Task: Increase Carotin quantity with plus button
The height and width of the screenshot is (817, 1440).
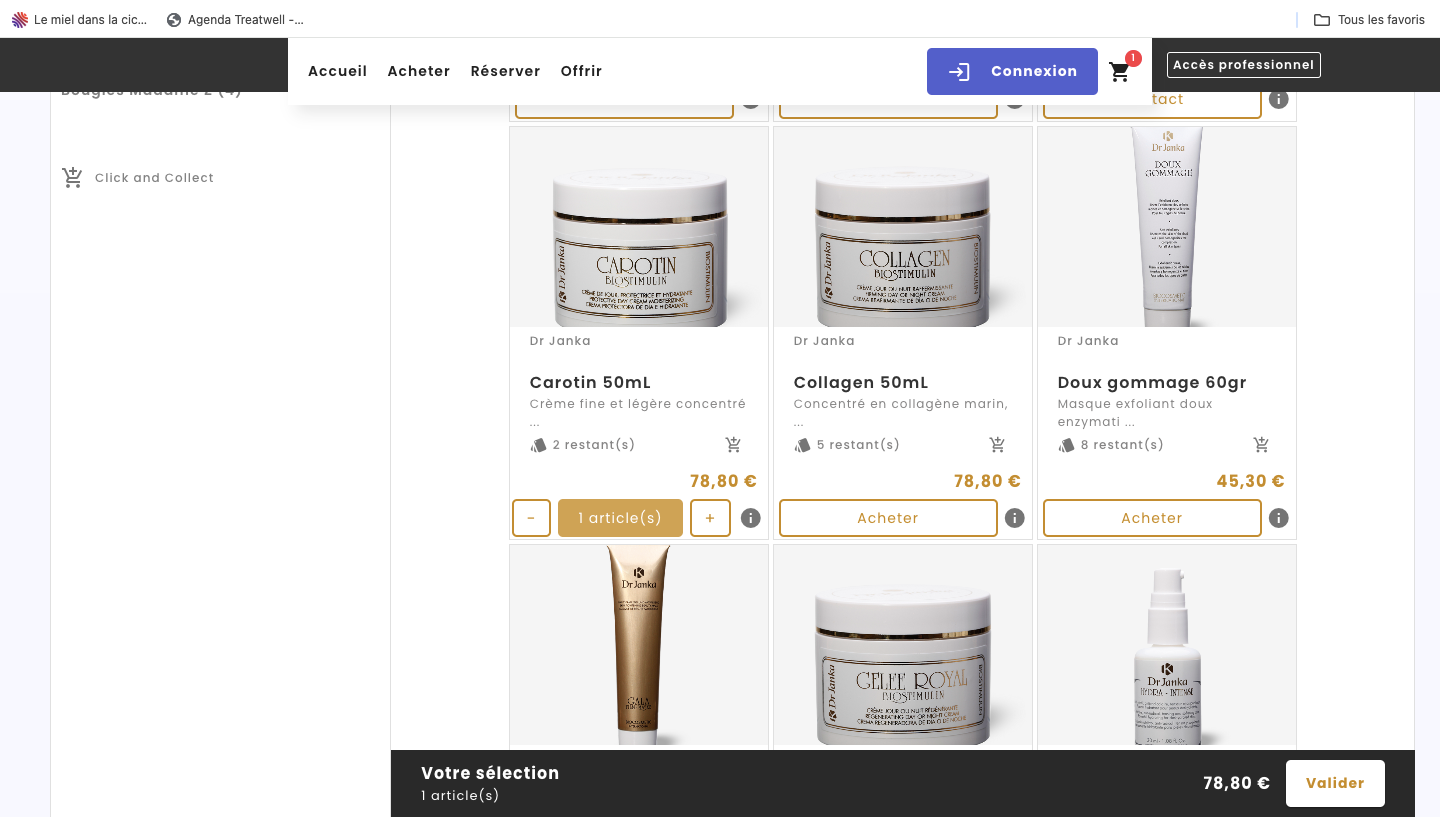Action: (x=710, y=518)
